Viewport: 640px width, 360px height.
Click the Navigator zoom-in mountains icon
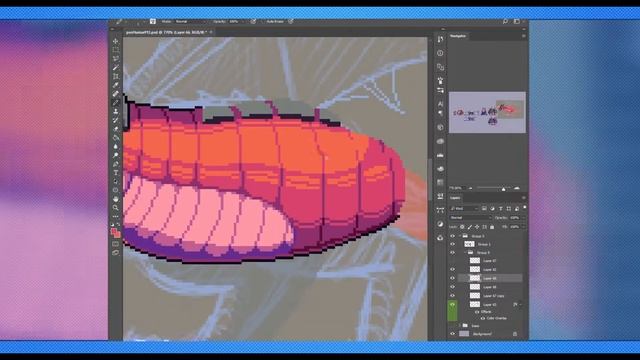(517, 188)
